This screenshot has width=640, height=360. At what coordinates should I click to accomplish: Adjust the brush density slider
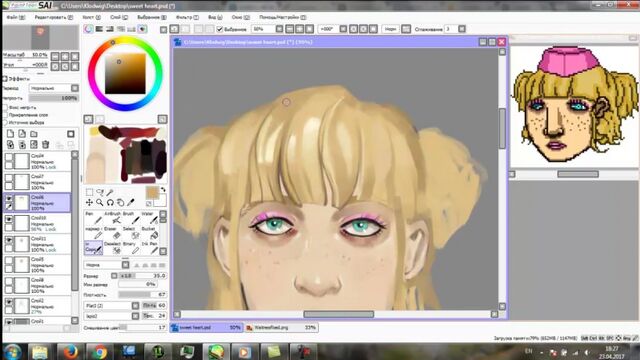(x=143, y=295)
